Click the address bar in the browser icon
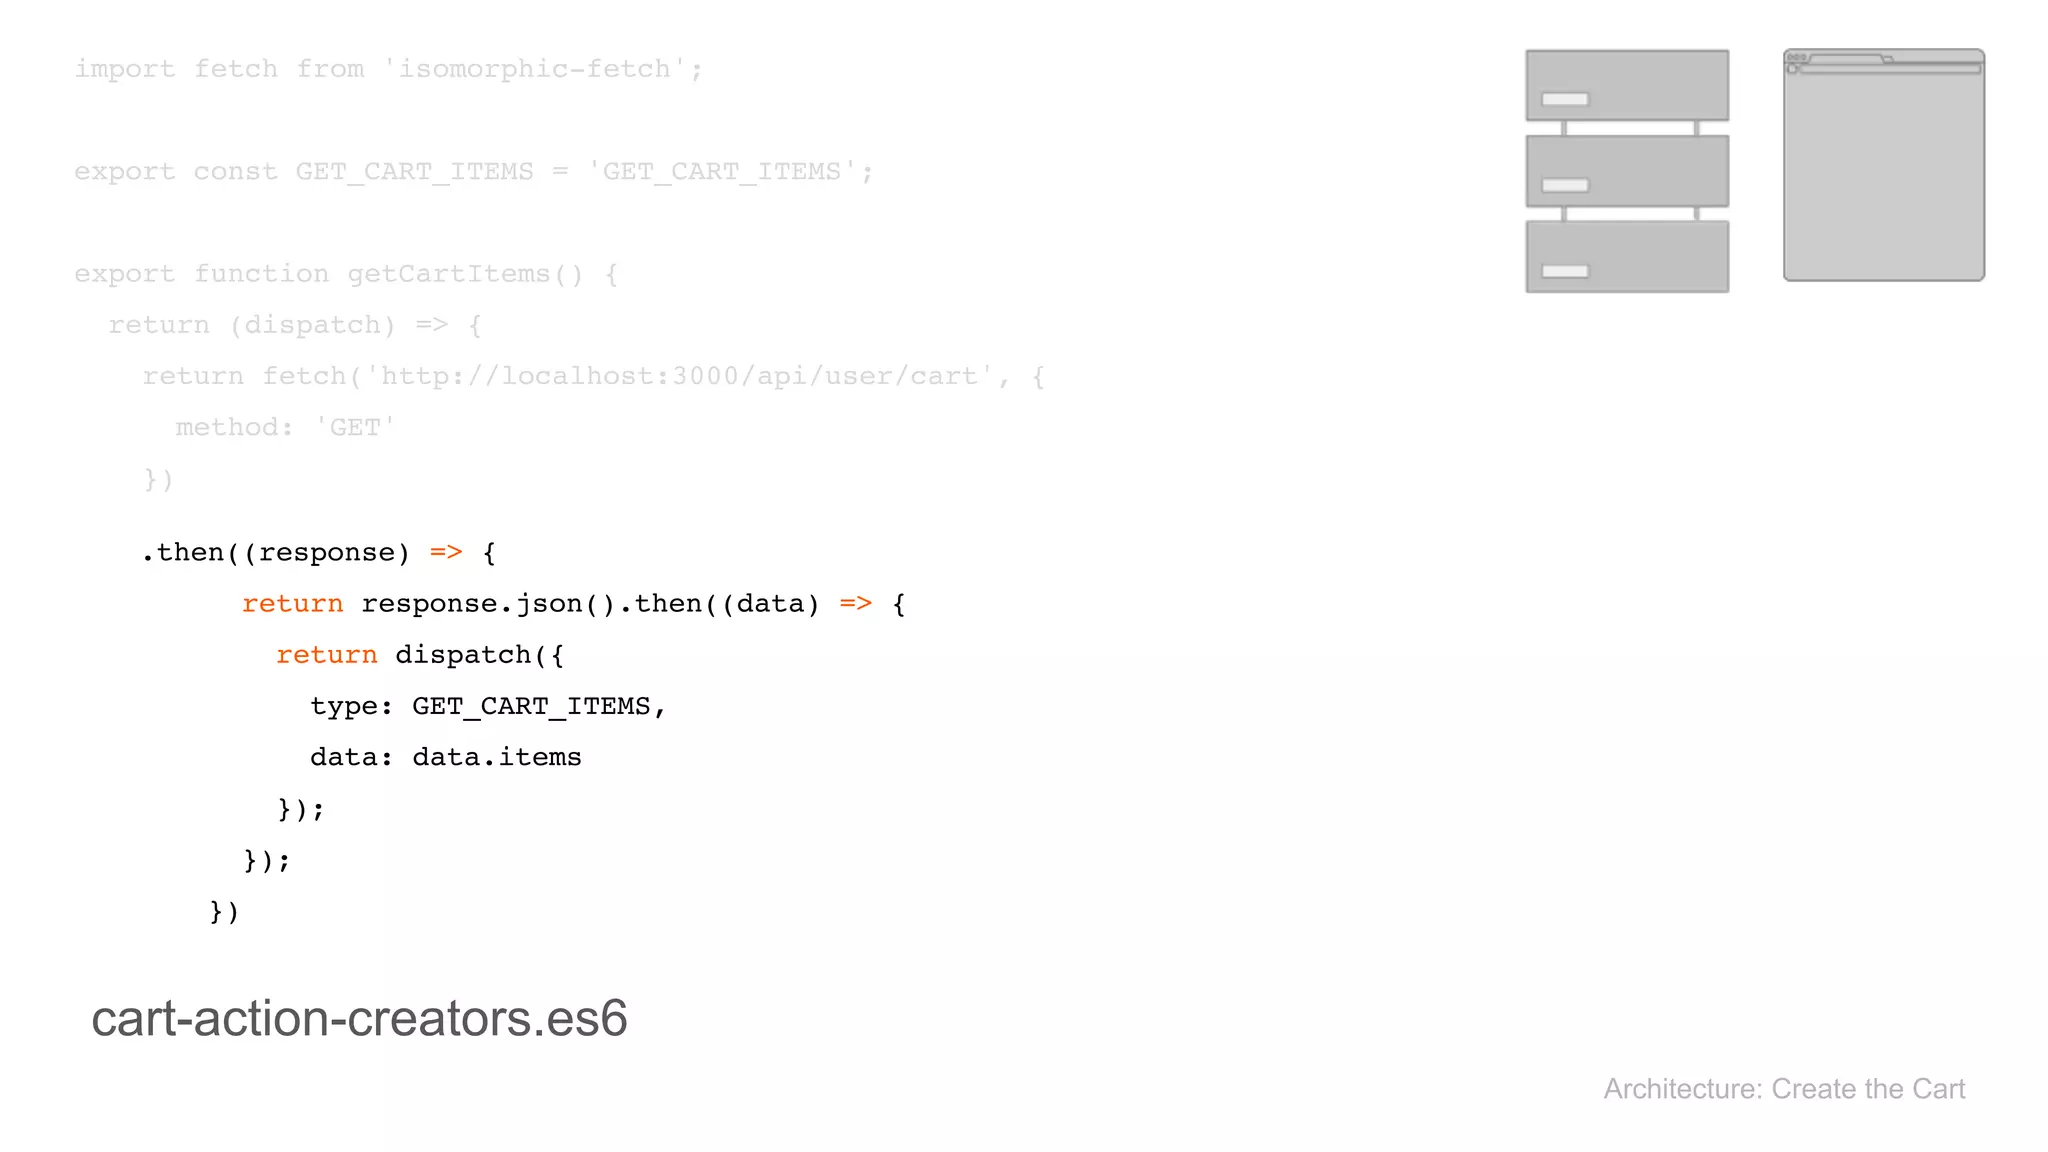Viewport: 2048px width, 1152px height. [1888, 69]
